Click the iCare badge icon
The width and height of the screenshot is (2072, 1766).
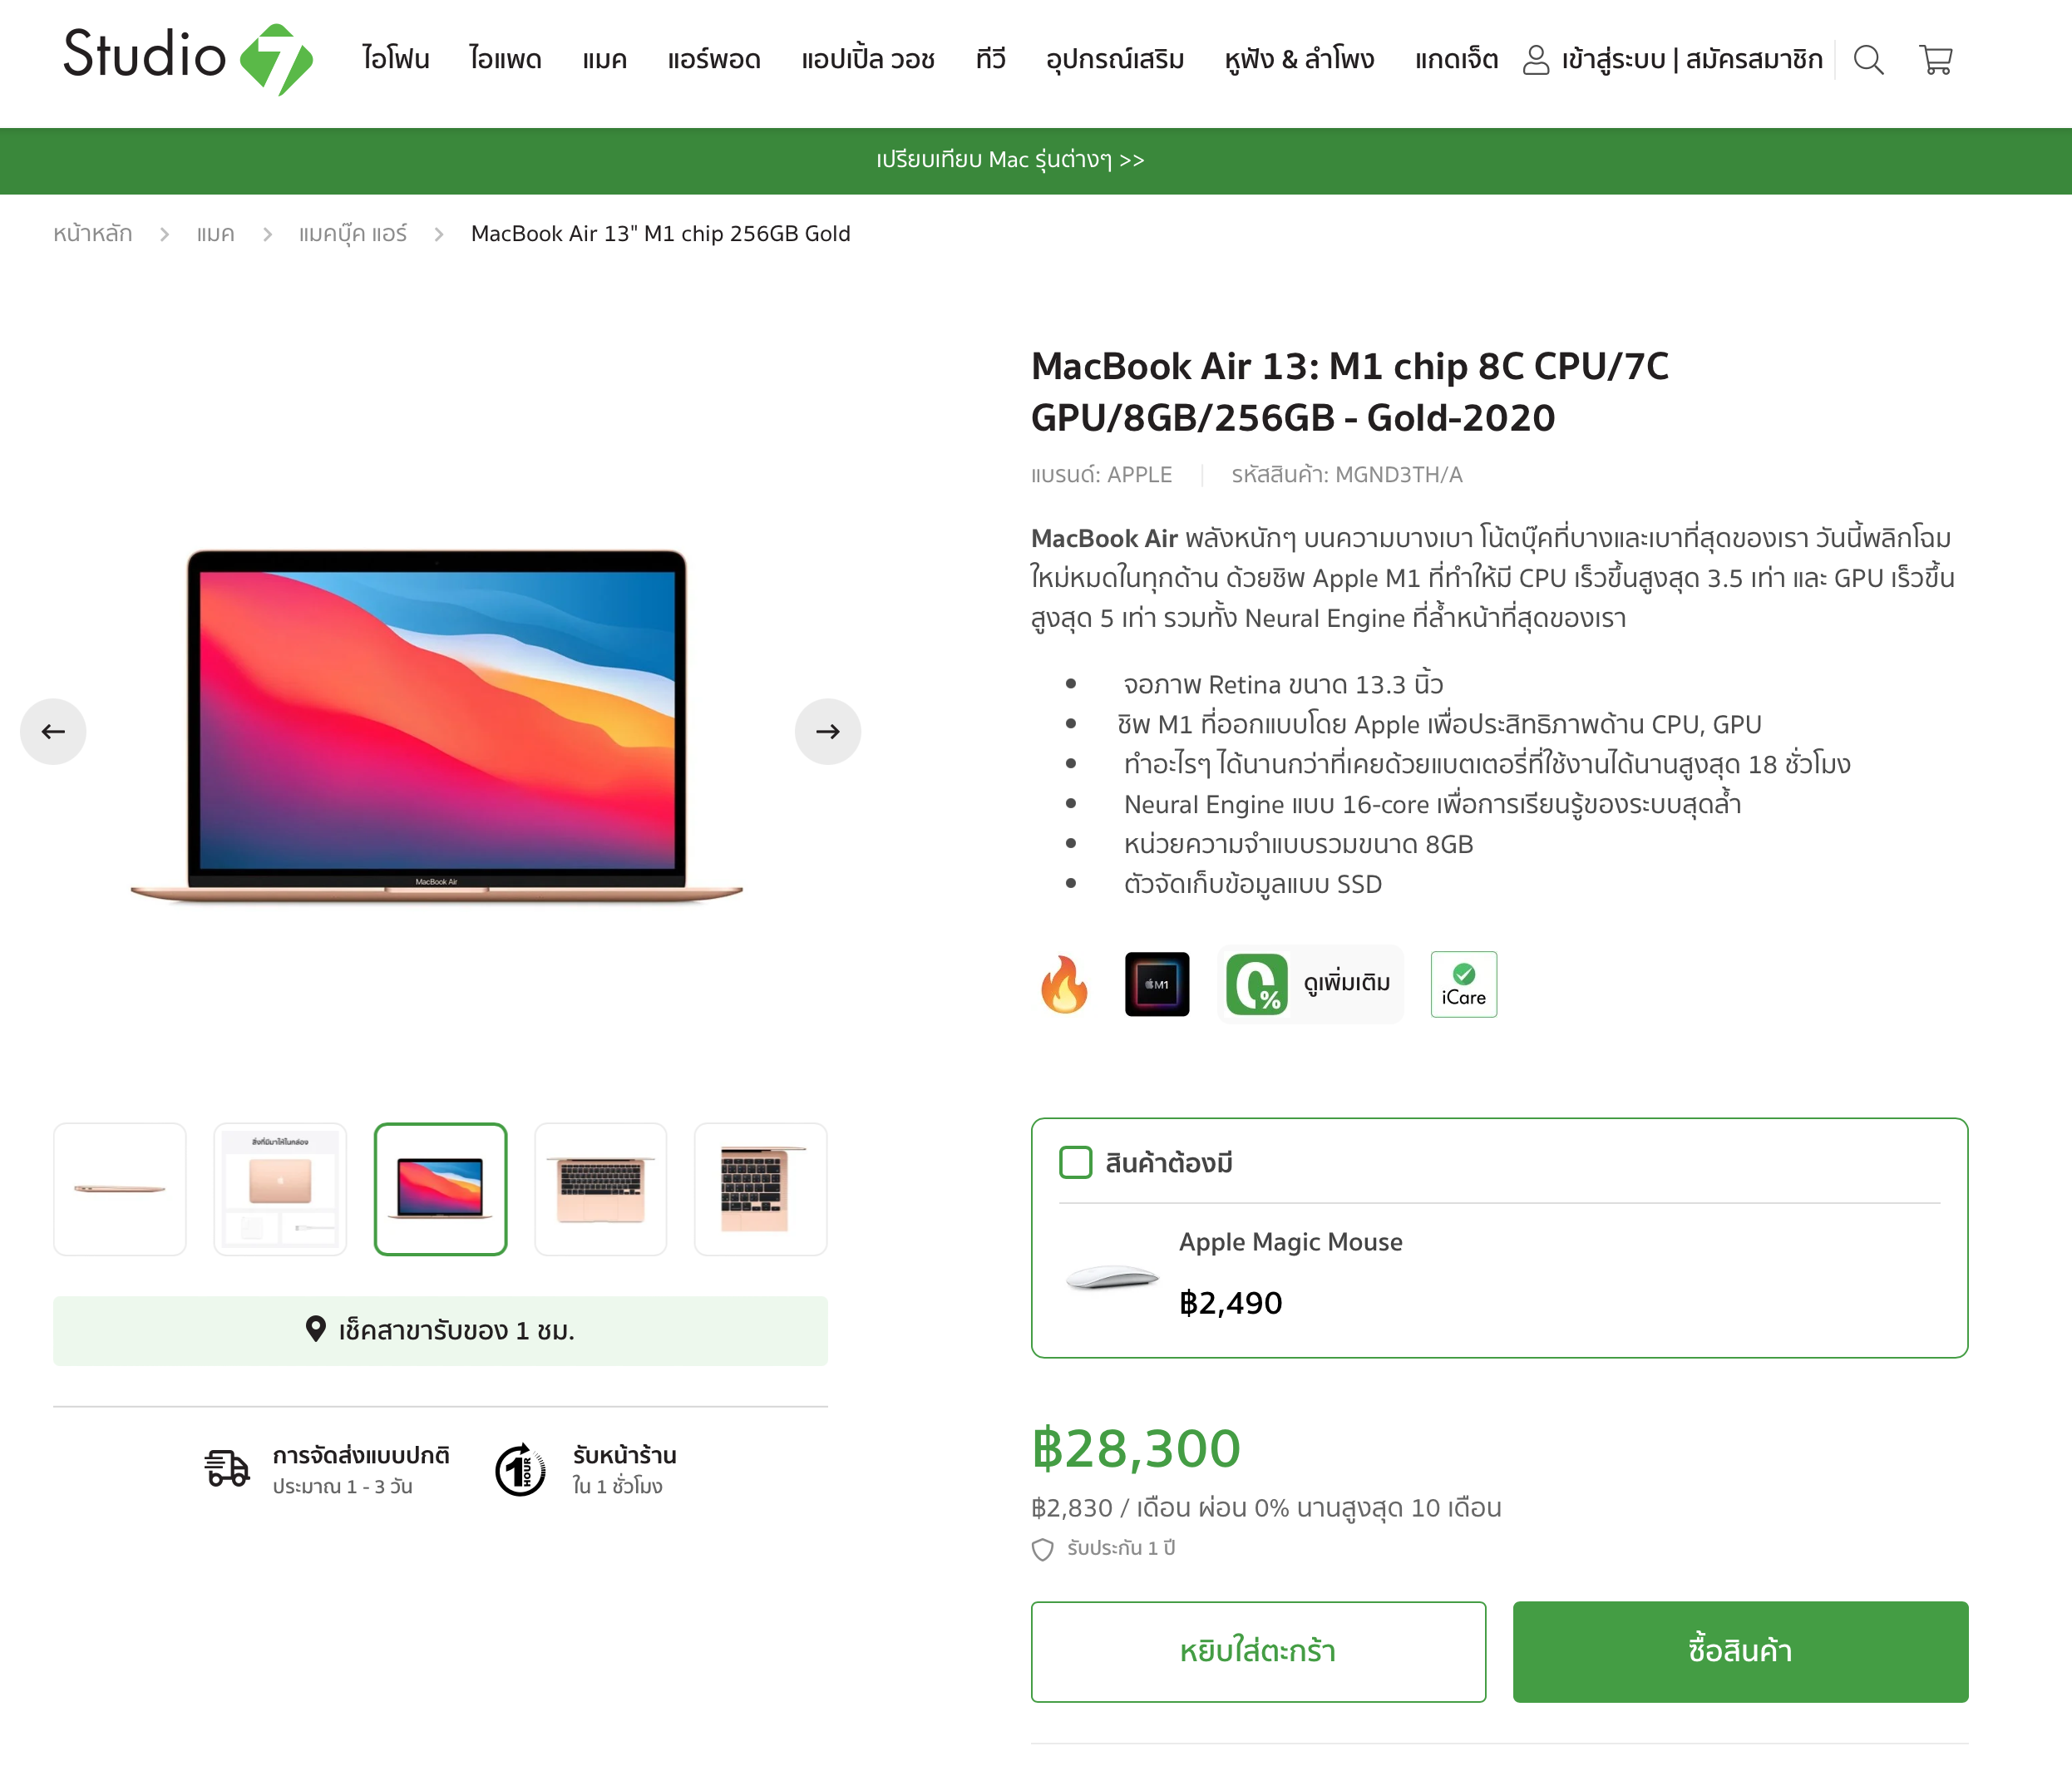(1463, 984)
